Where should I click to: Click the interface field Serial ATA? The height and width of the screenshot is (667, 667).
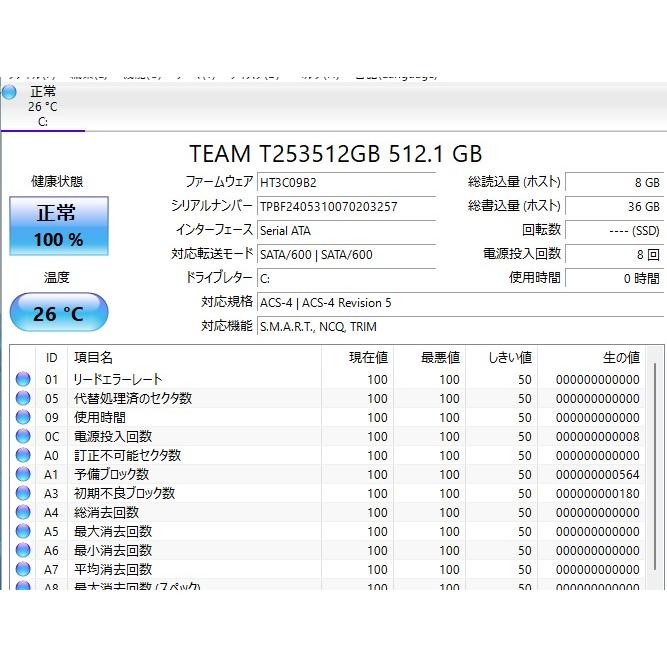347,231
